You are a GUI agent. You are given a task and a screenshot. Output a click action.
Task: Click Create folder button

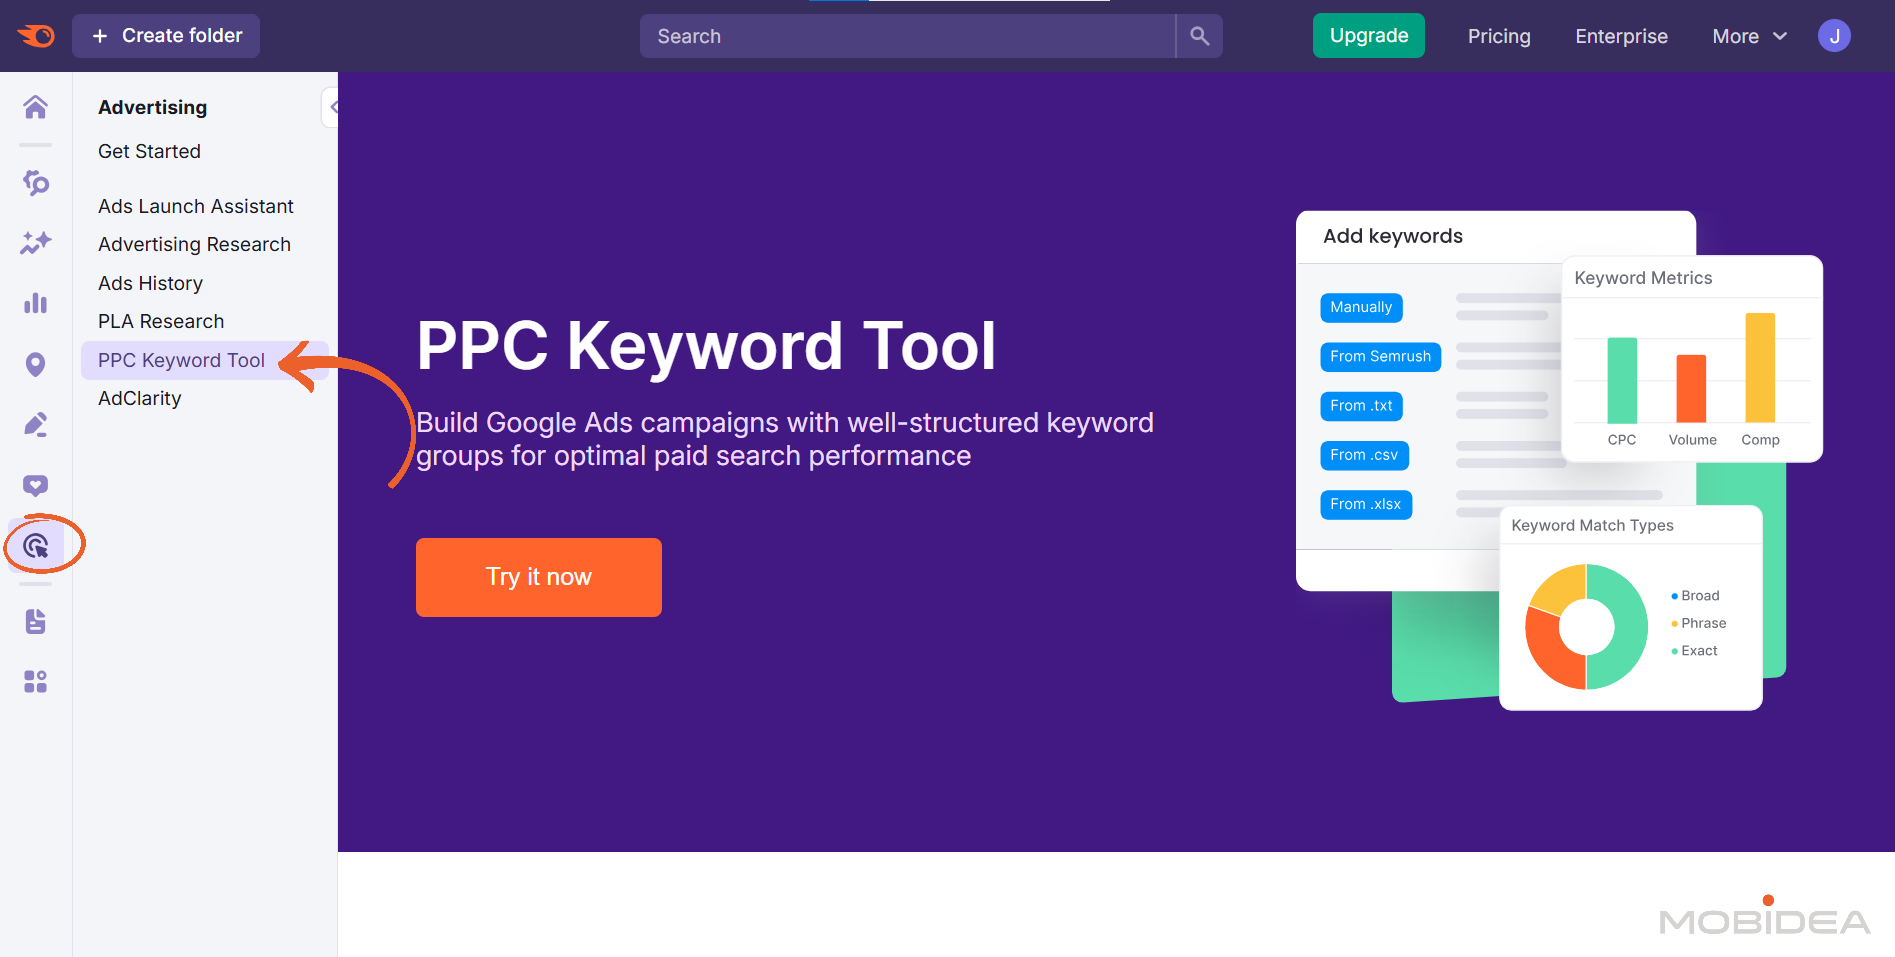tap(166, 36)
